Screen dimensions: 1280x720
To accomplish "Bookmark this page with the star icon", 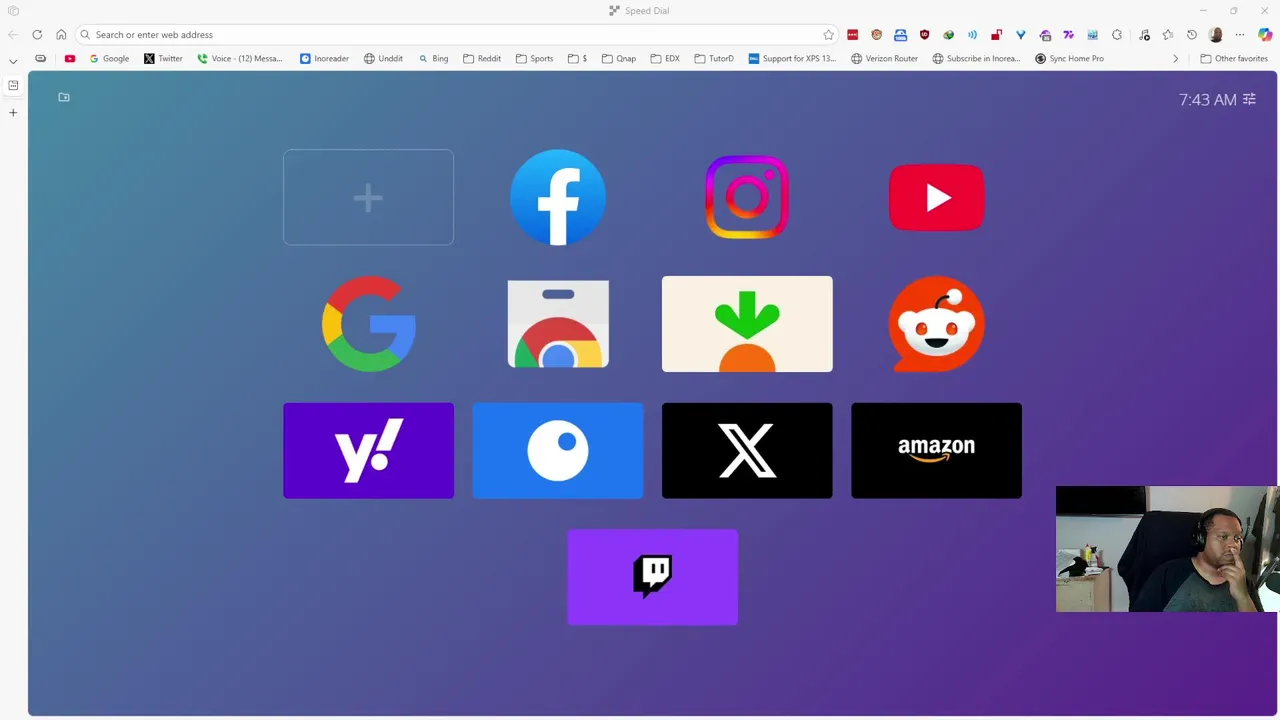I will coord(828,35).
